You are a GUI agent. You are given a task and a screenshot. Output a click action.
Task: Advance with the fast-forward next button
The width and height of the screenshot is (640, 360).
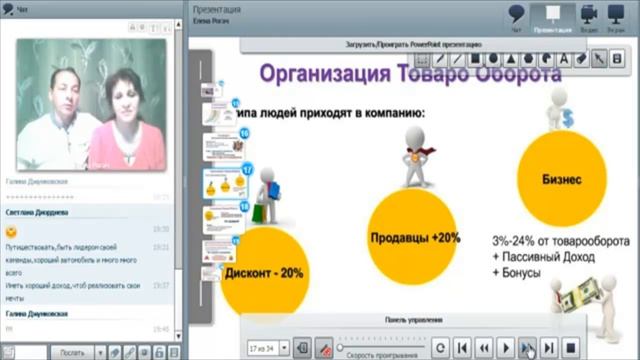coord(527,348)
